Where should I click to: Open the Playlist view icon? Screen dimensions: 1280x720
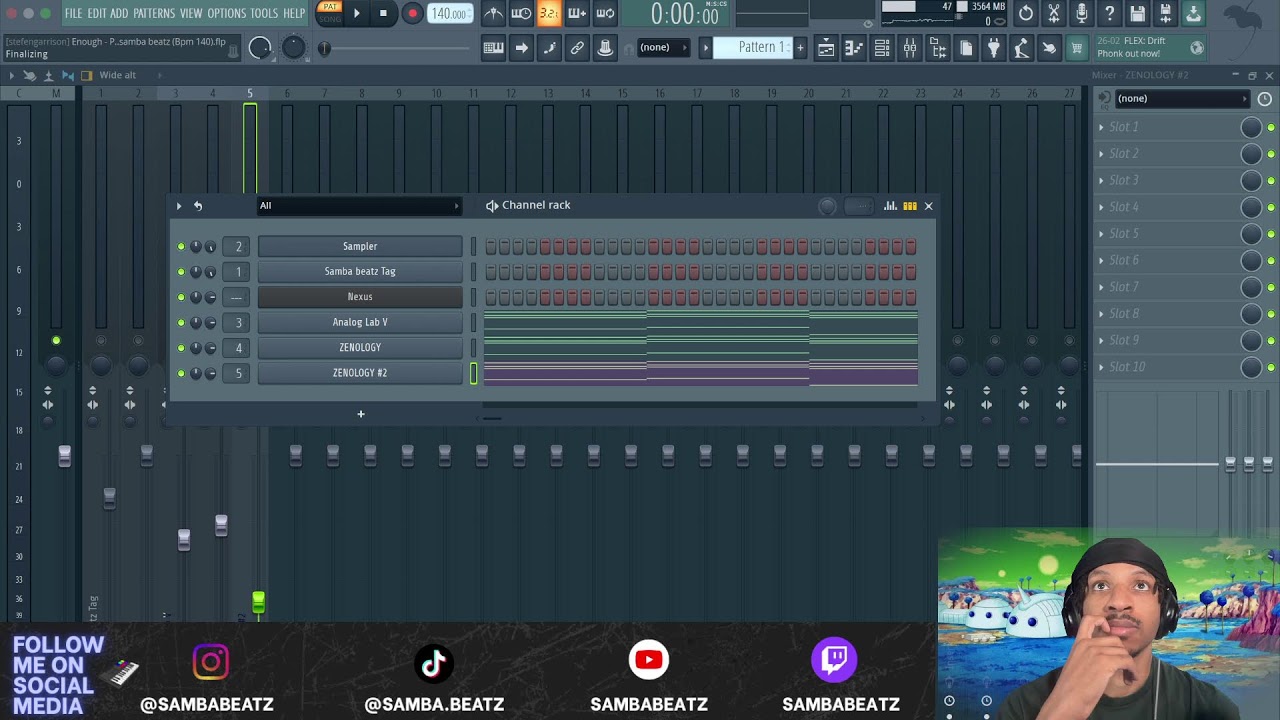point(826,47)
